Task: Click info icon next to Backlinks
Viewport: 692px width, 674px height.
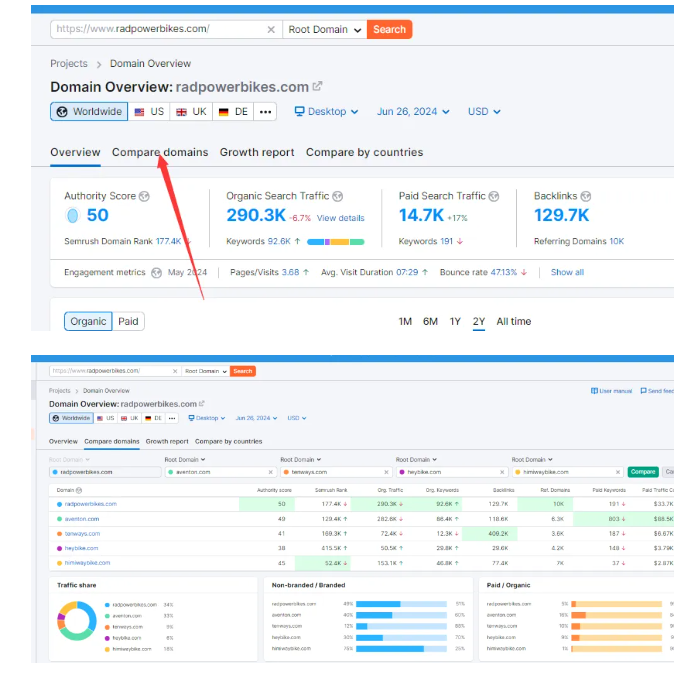Action: coord(586,196)
